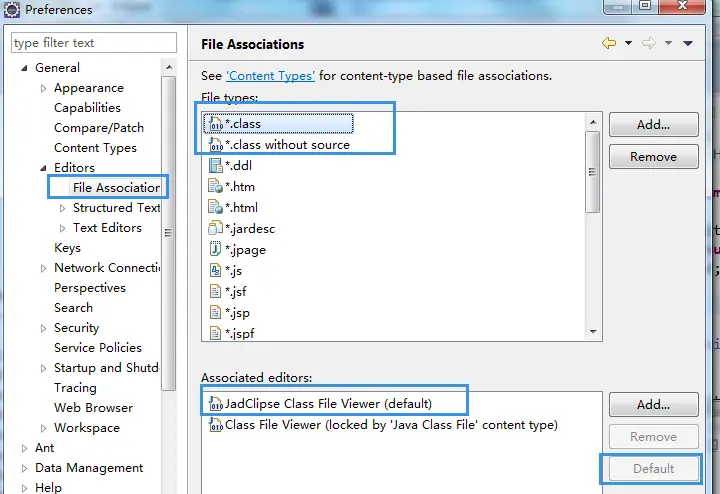Select Capabilities in the tree
The image size is (720, 494).
tap(87, 108)
